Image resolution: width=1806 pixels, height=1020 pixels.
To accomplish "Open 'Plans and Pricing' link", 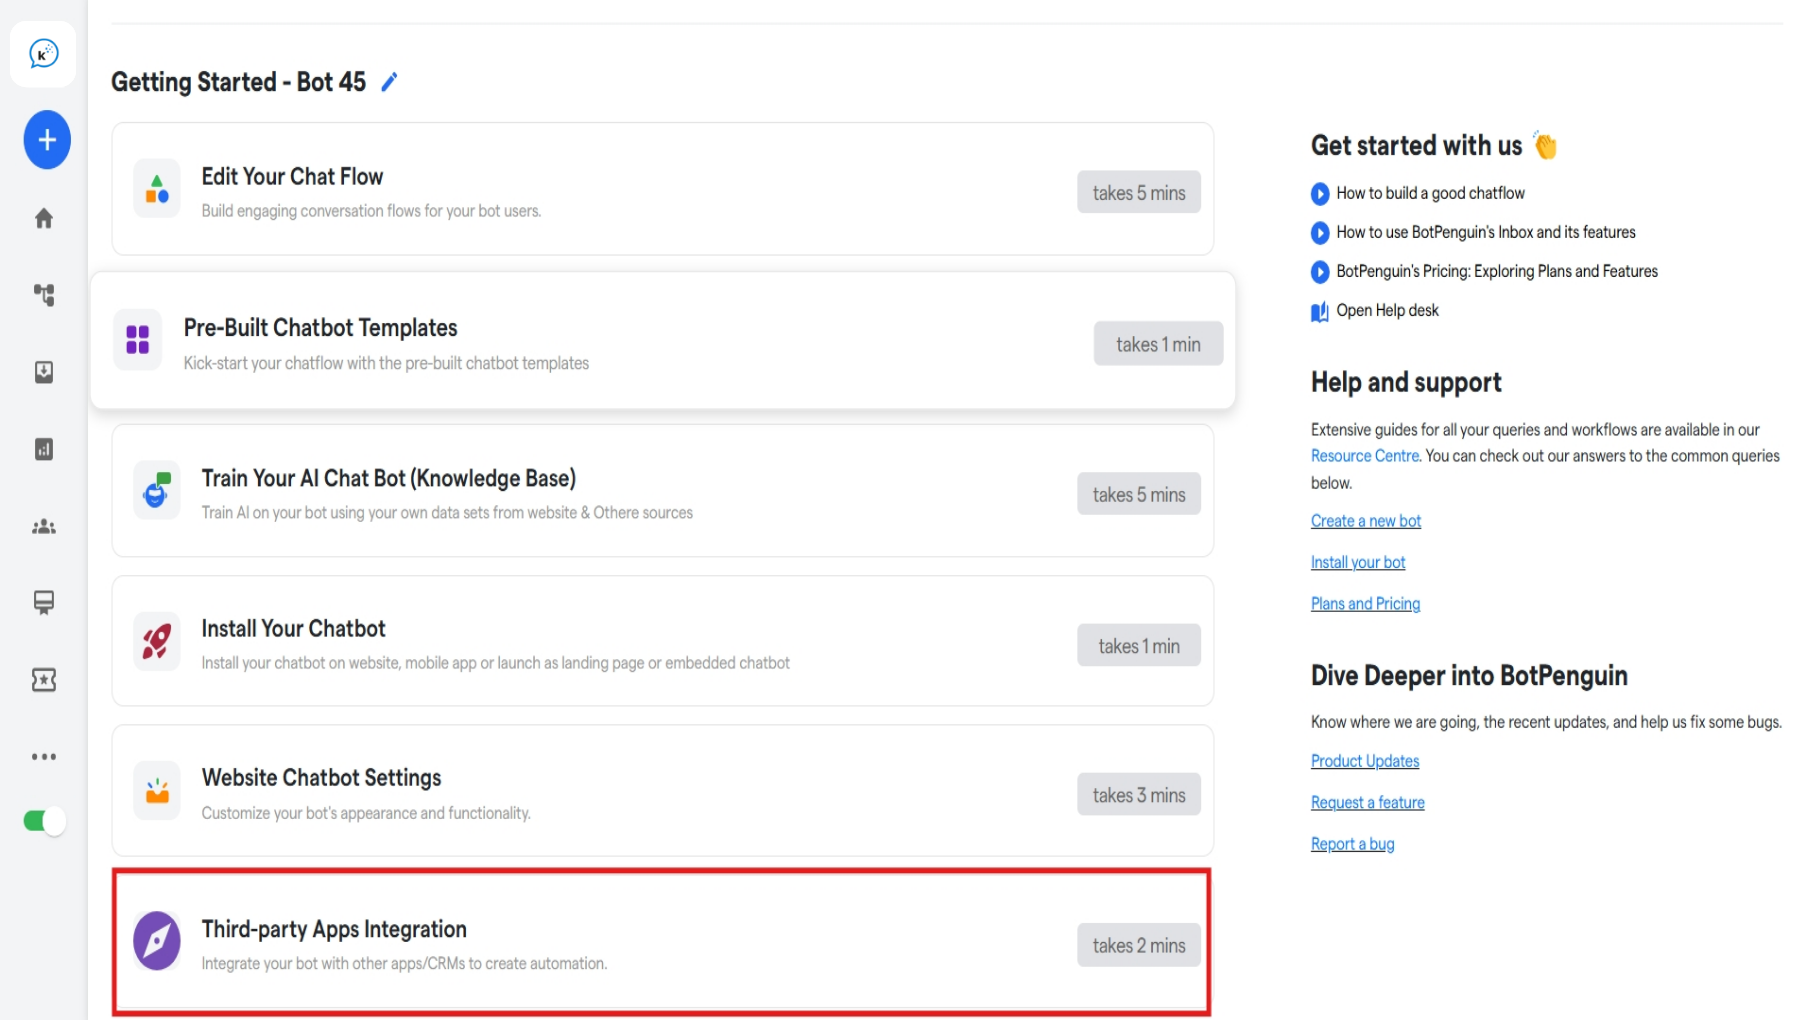I will (x=1365, y=604).
